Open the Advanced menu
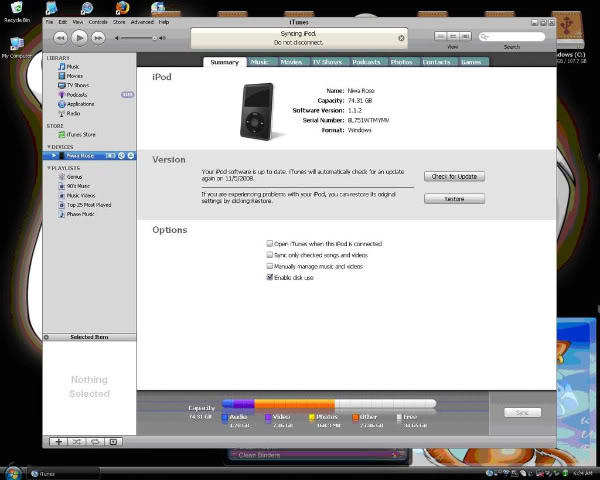This screenshot has height=480, width=600. pos(142,22)
